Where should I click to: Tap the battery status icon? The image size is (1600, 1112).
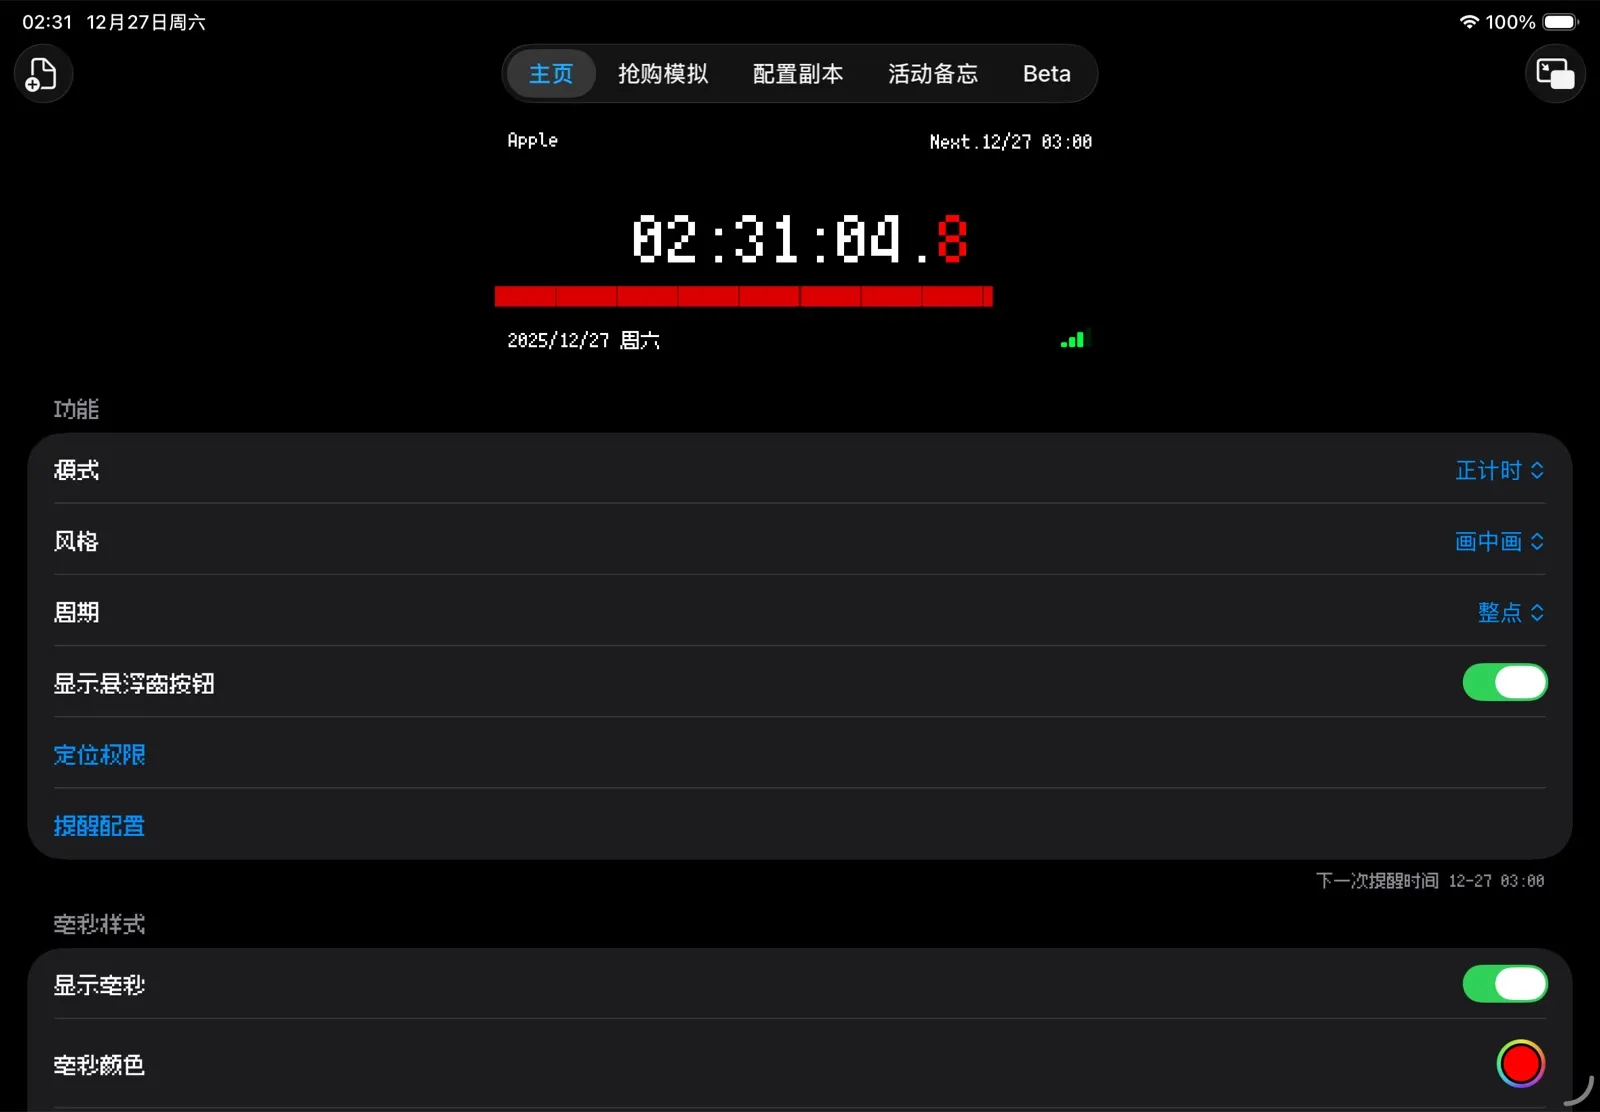point(1560,22)
